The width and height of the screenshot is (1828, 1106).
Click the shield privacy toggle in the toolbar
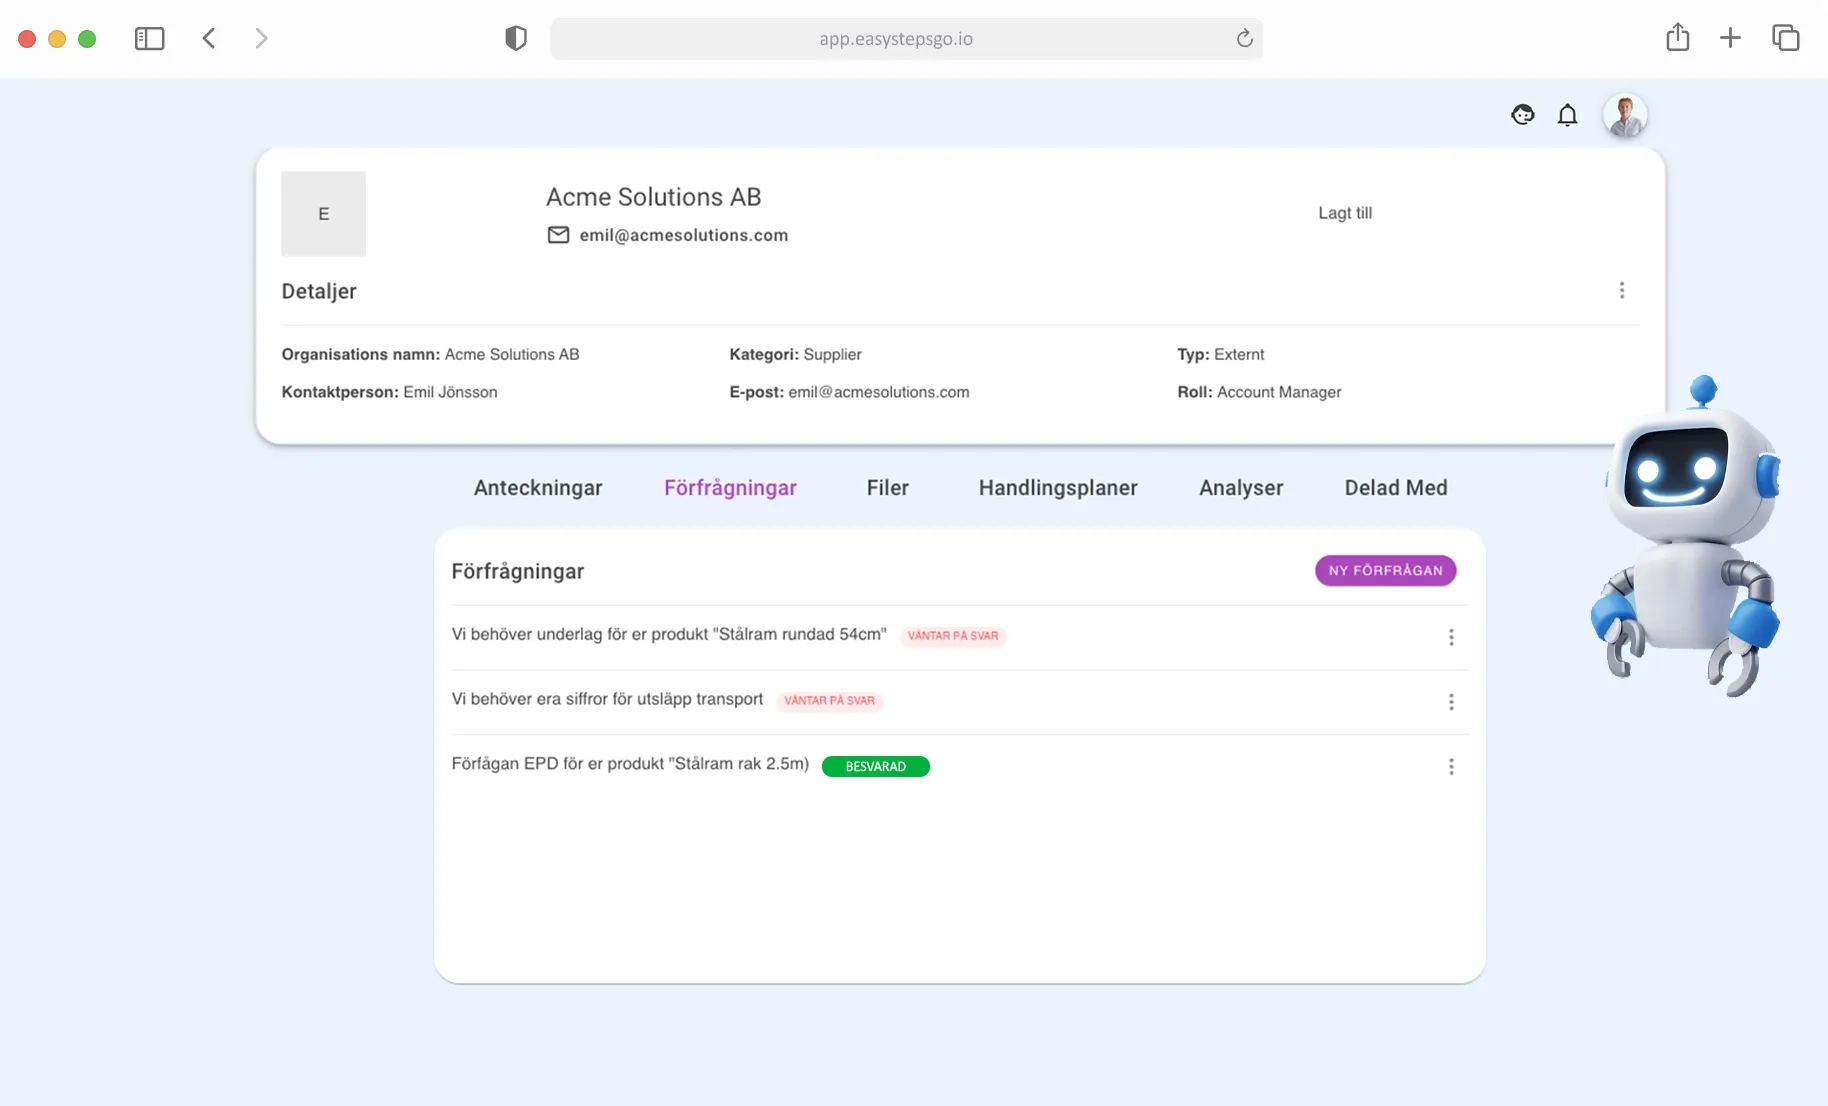(x=515, y=37)
